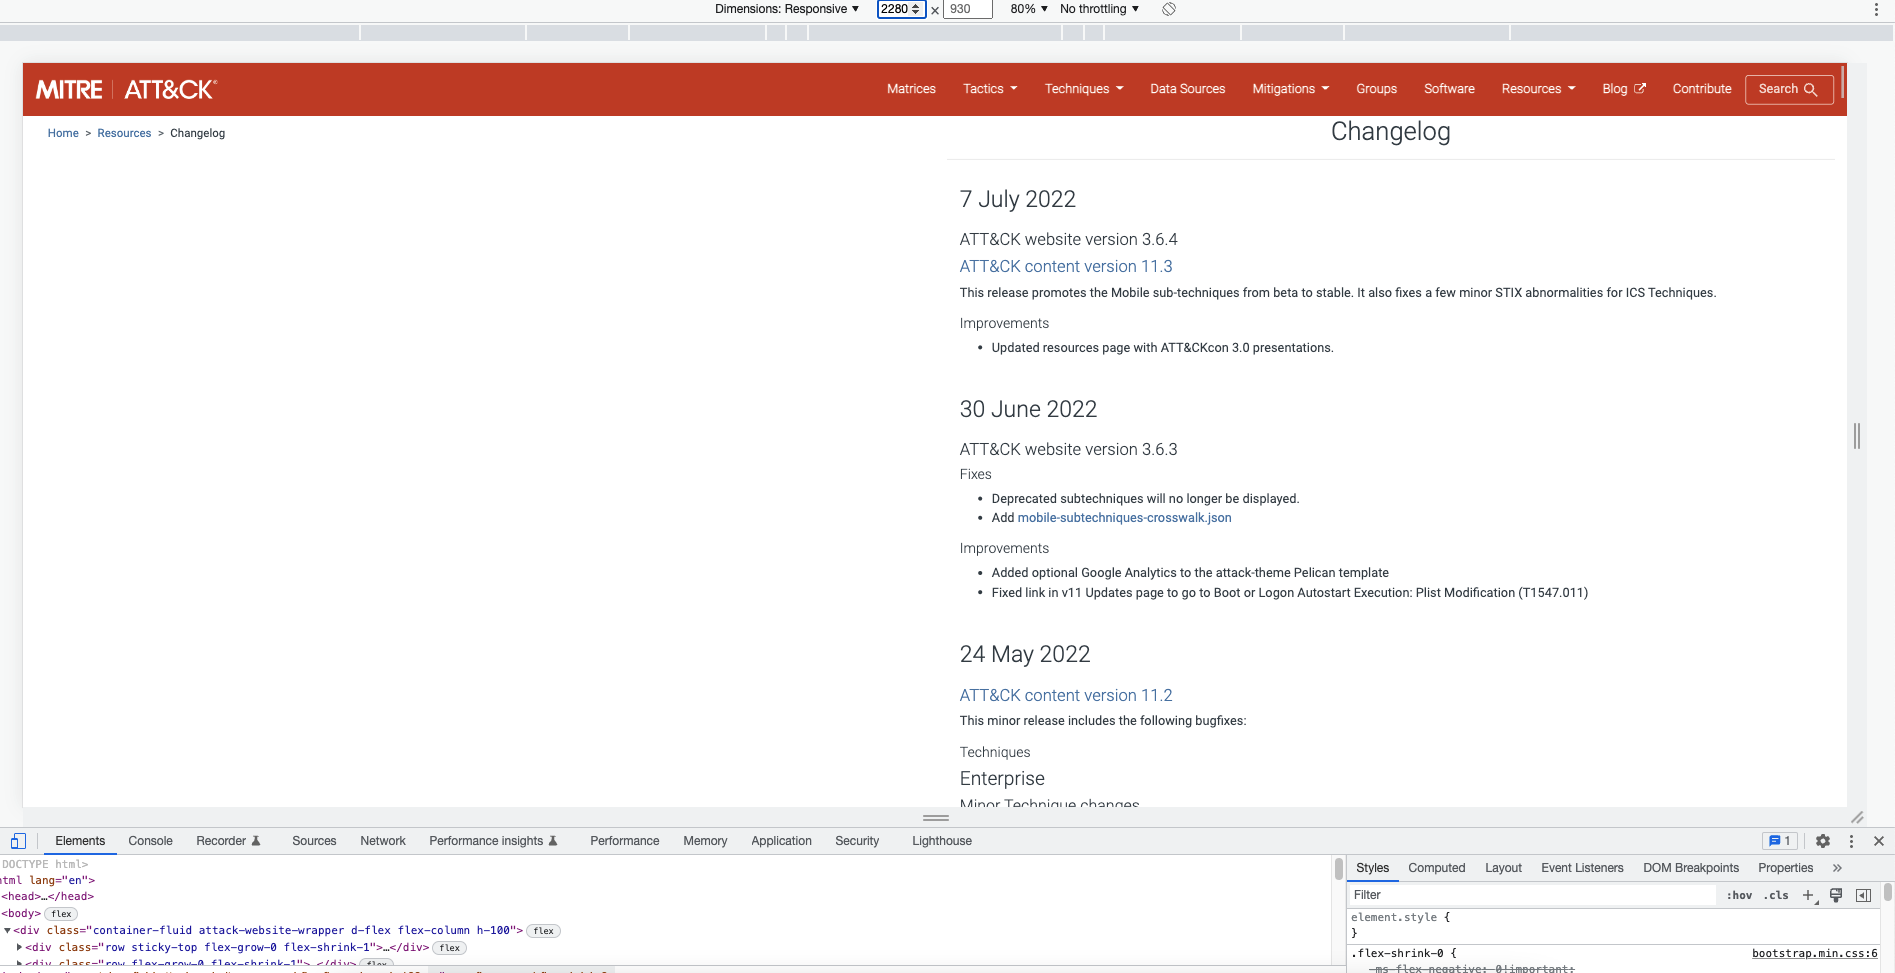Screen dimensions: 1895x973
Task: Click the toggle rendering emulations brush icon
Action: click(x=1836, y=895)
